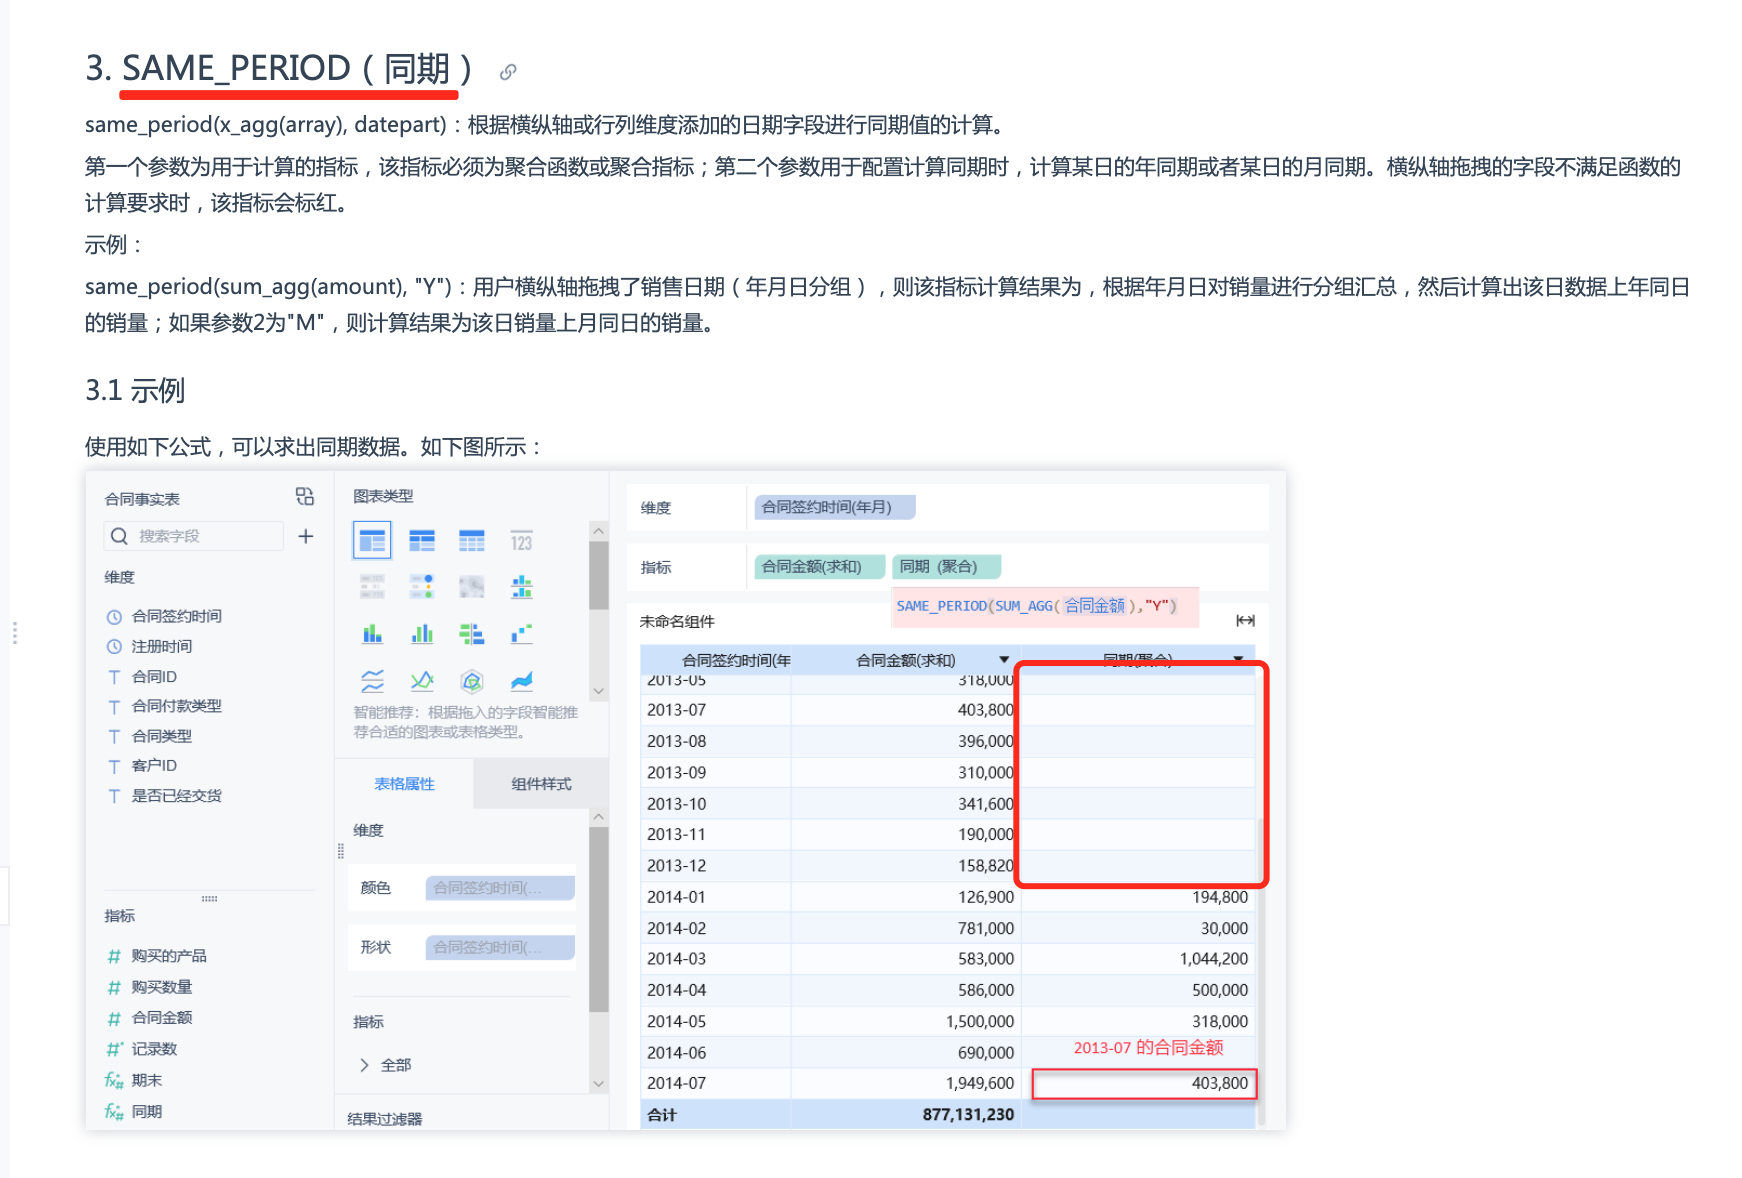
Task: Click the 合计 total 877,131,230 cell
Action: pos(968,1115)
